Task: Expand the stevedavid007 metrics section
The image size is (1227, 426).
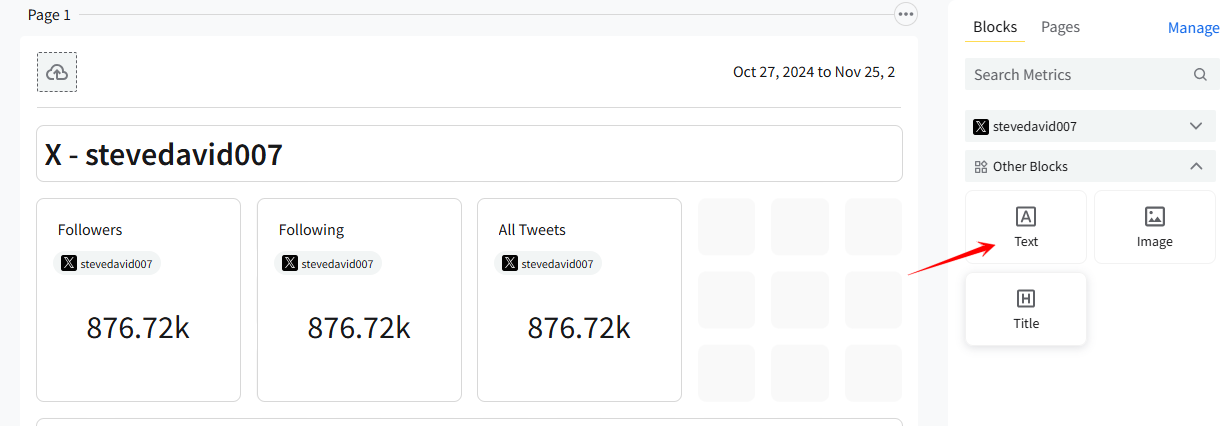Action: [x=1196, y=127]
